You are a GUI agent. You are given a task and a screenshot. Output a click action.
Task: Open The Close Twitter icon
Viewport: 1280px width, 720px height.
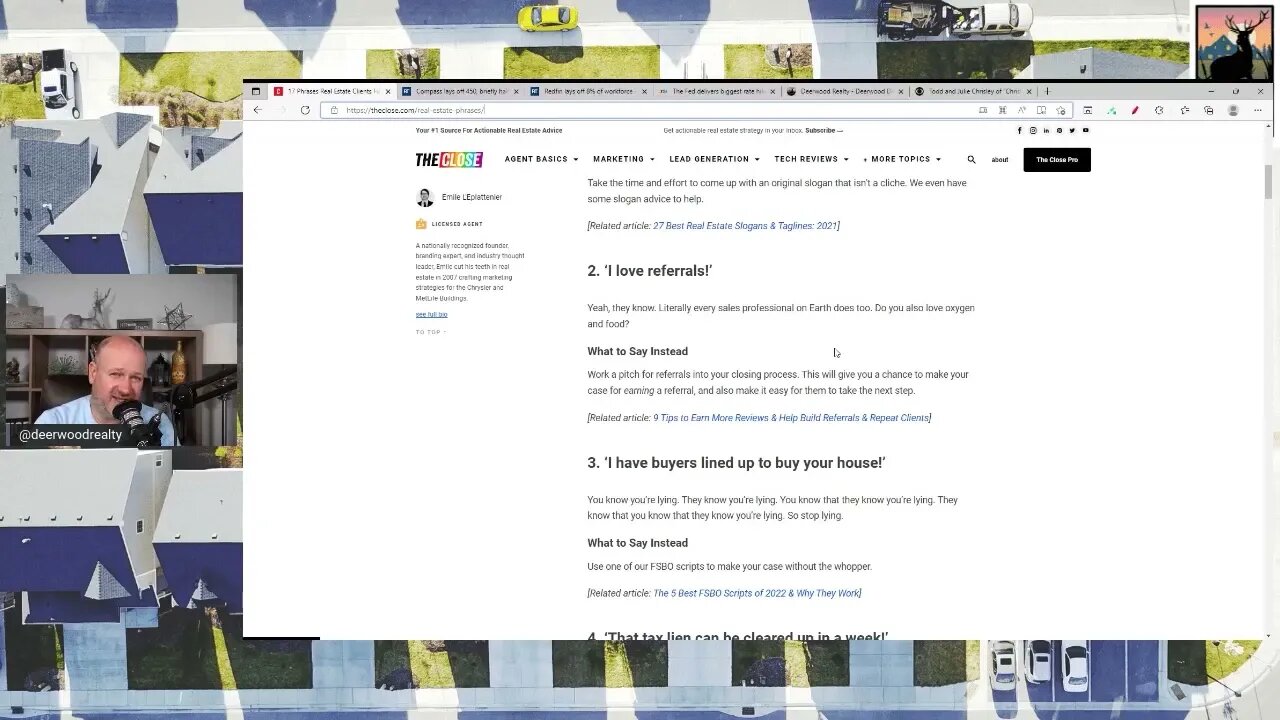(x=1072, y=130)
